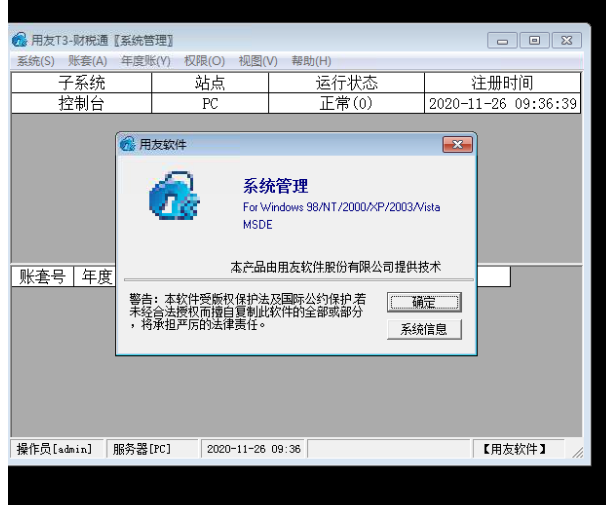Click the 本产品由用友软件股份有限公司提供技术 line

[x=335, y=267]
